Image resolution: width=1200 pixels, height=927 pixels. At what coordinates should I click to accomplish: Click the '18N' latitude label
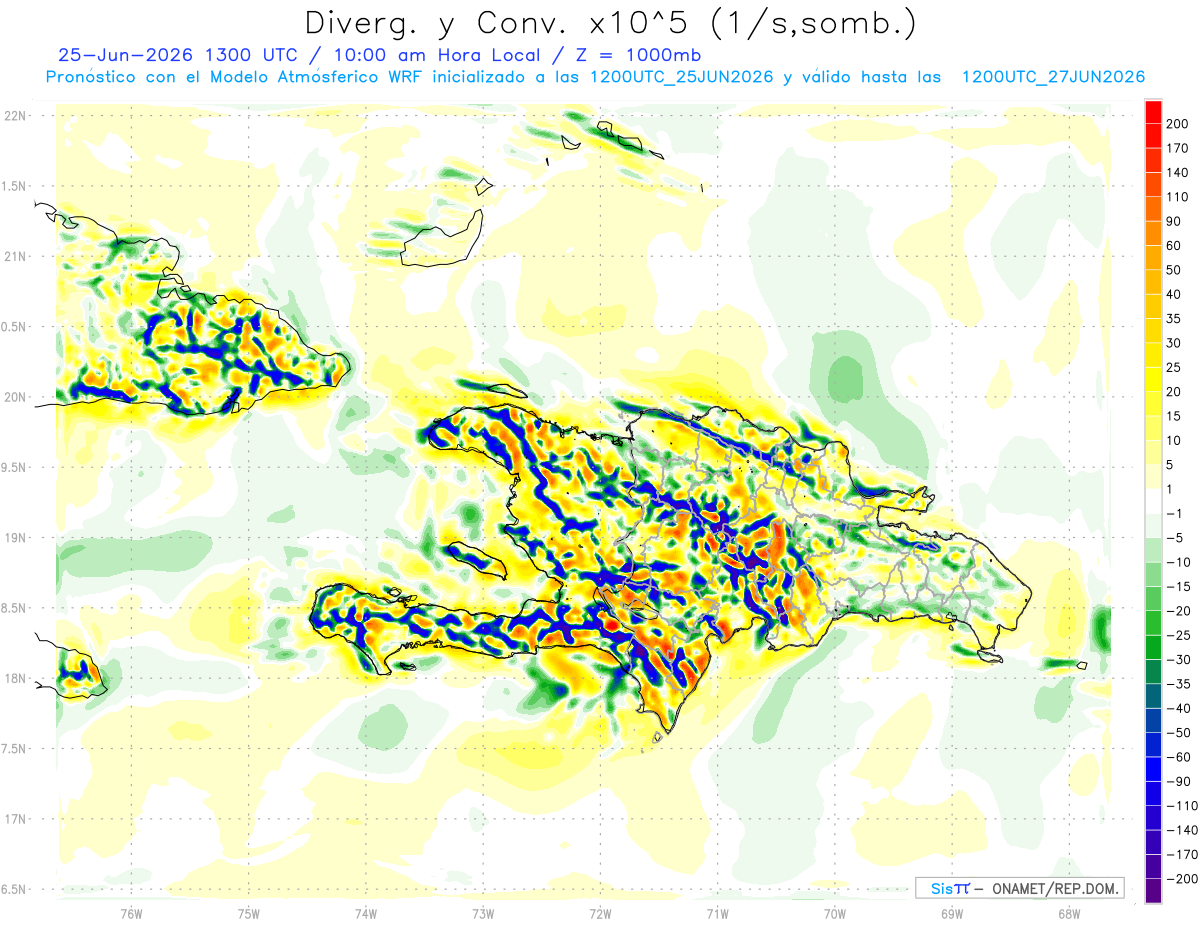pyautogui.click(x=15, y=678)
